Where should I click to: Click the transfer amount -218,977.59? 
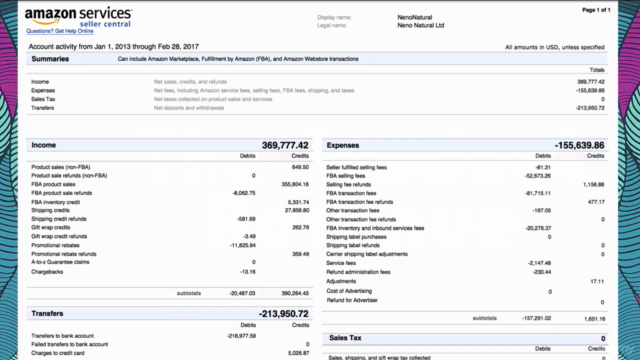coord(241,336)
